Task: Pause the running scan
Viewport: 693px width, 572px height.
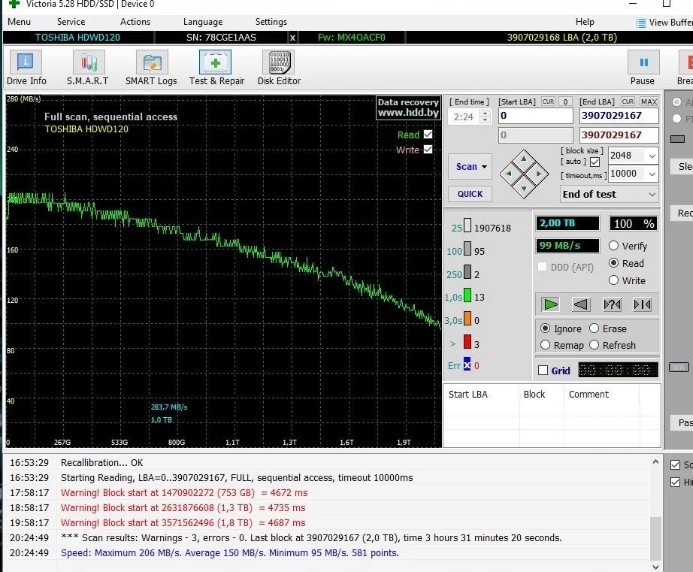Action: tap(643, 68)
